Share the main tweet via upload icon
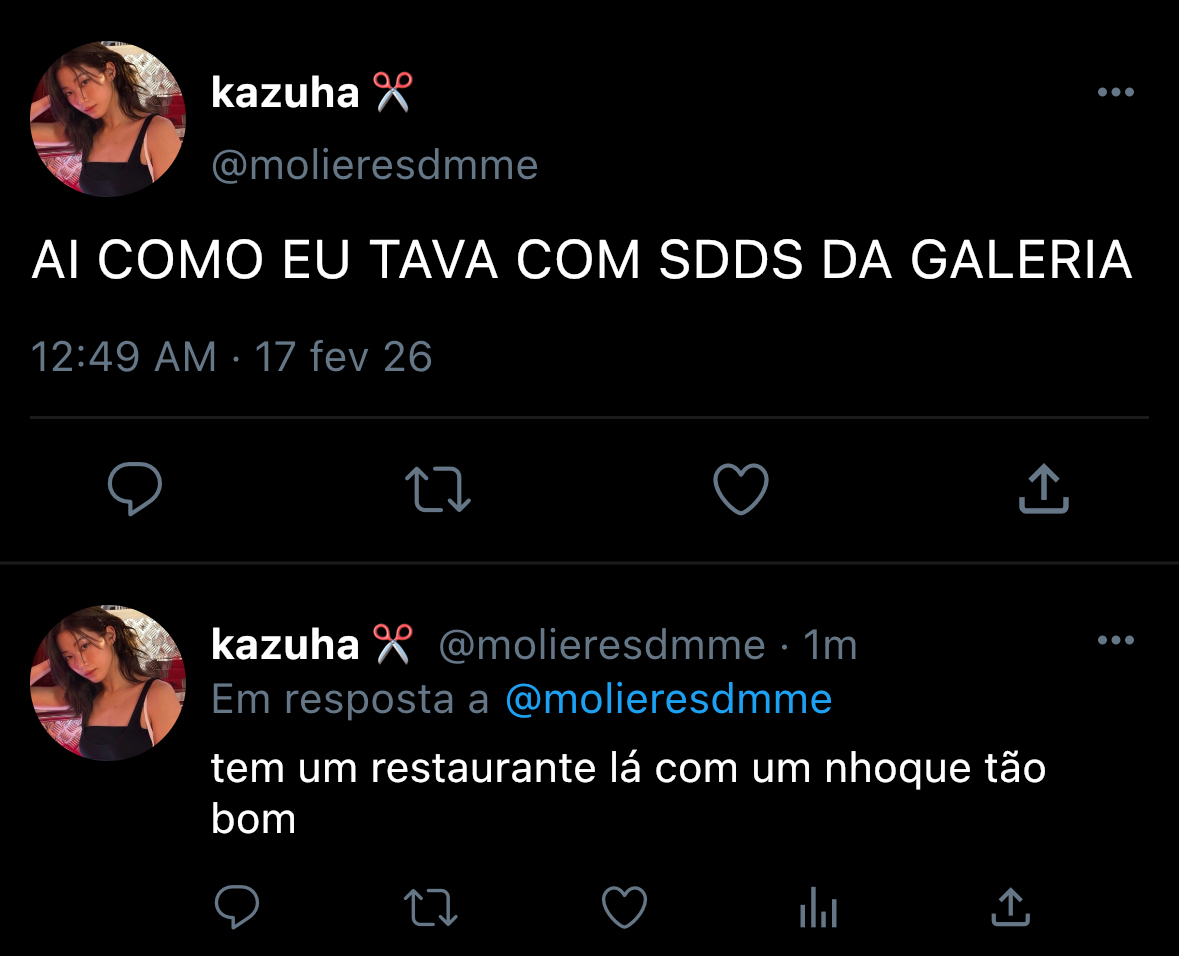1179x956 pixels. pyautogui.click(x=1044, y=489)
